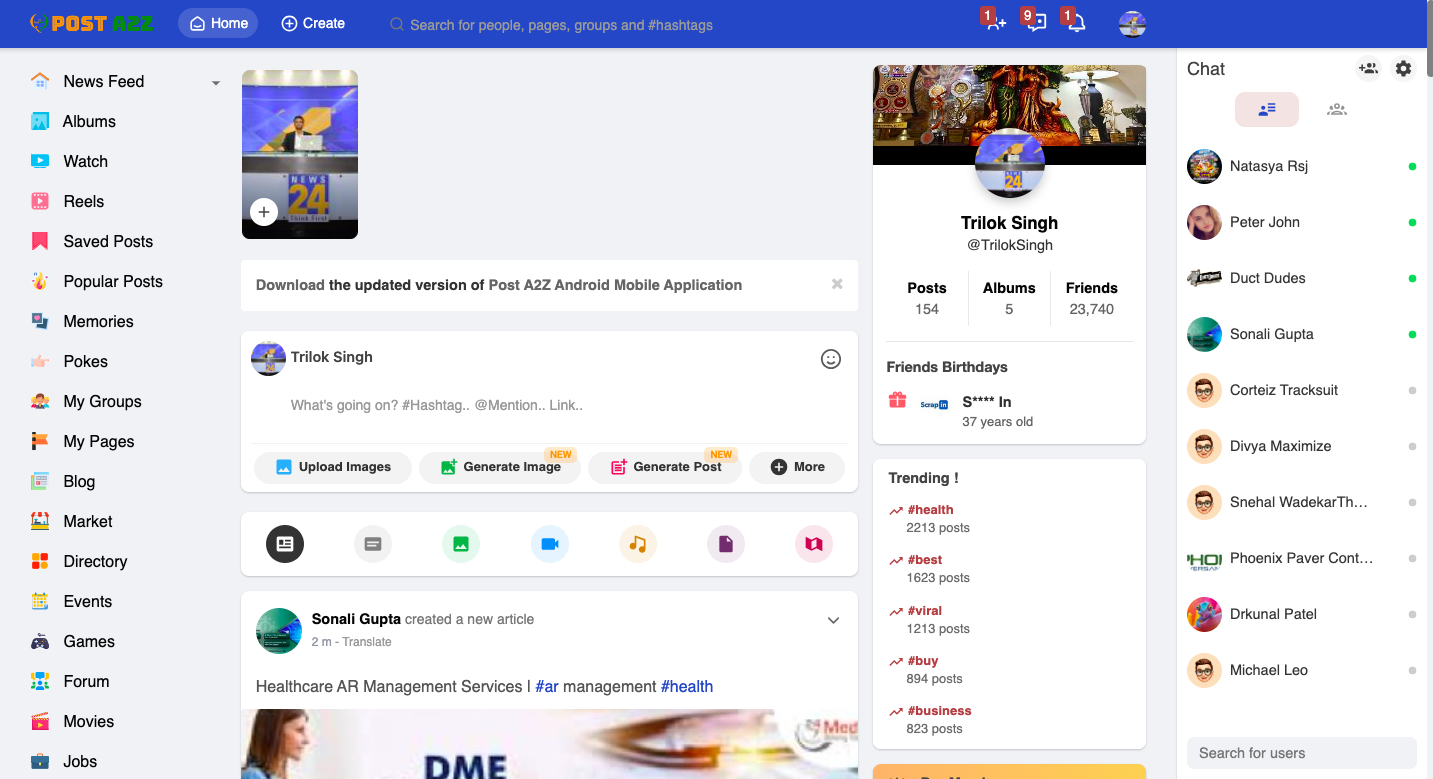Open profile avatar menu in header
Viewport: 1433px width, 779px height.
[x=1132, y=24]
